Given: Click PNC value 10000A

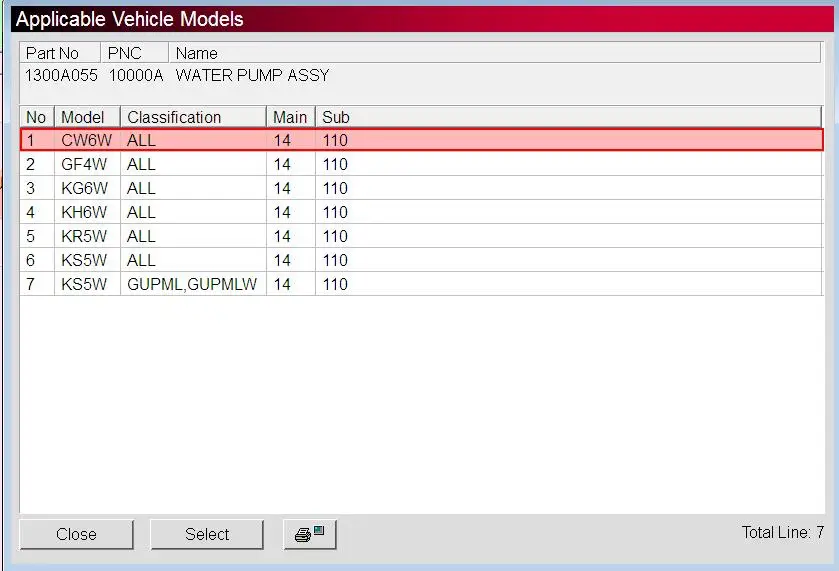Looking at the screenshot, I should tap(136, 75).
